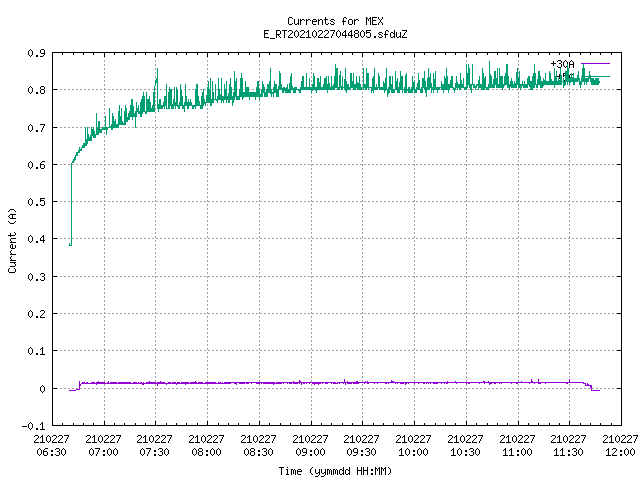Select the y-axis tick label '-0.1'
The image size is (640, 480).
pos(33,426)
